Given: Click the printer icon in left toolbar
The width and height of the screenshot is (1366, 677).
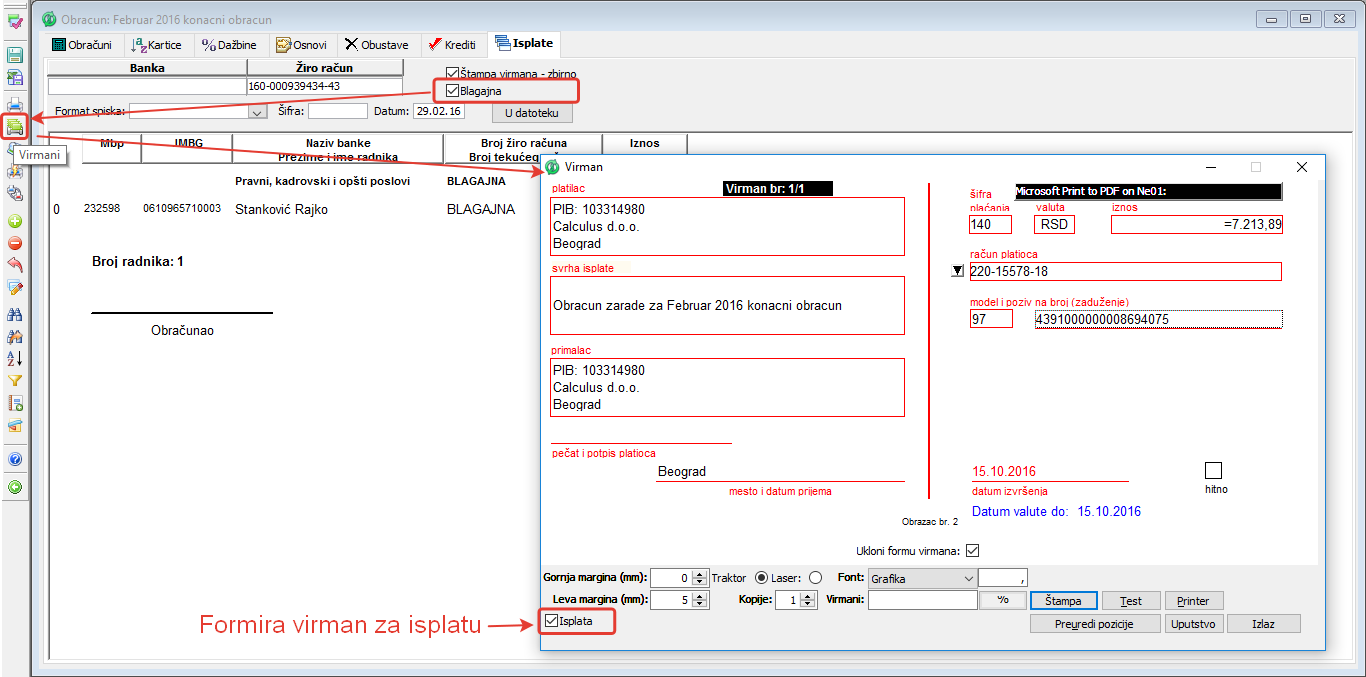Looking at the screenshot, I should [15, 103].
